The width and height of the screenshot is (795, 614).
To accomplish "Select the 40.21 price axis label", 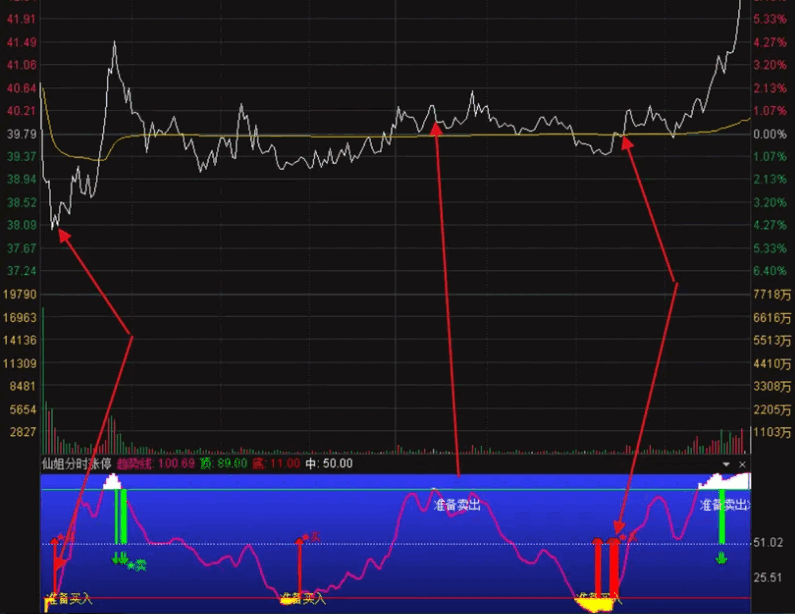I will (x=21, y=111).
